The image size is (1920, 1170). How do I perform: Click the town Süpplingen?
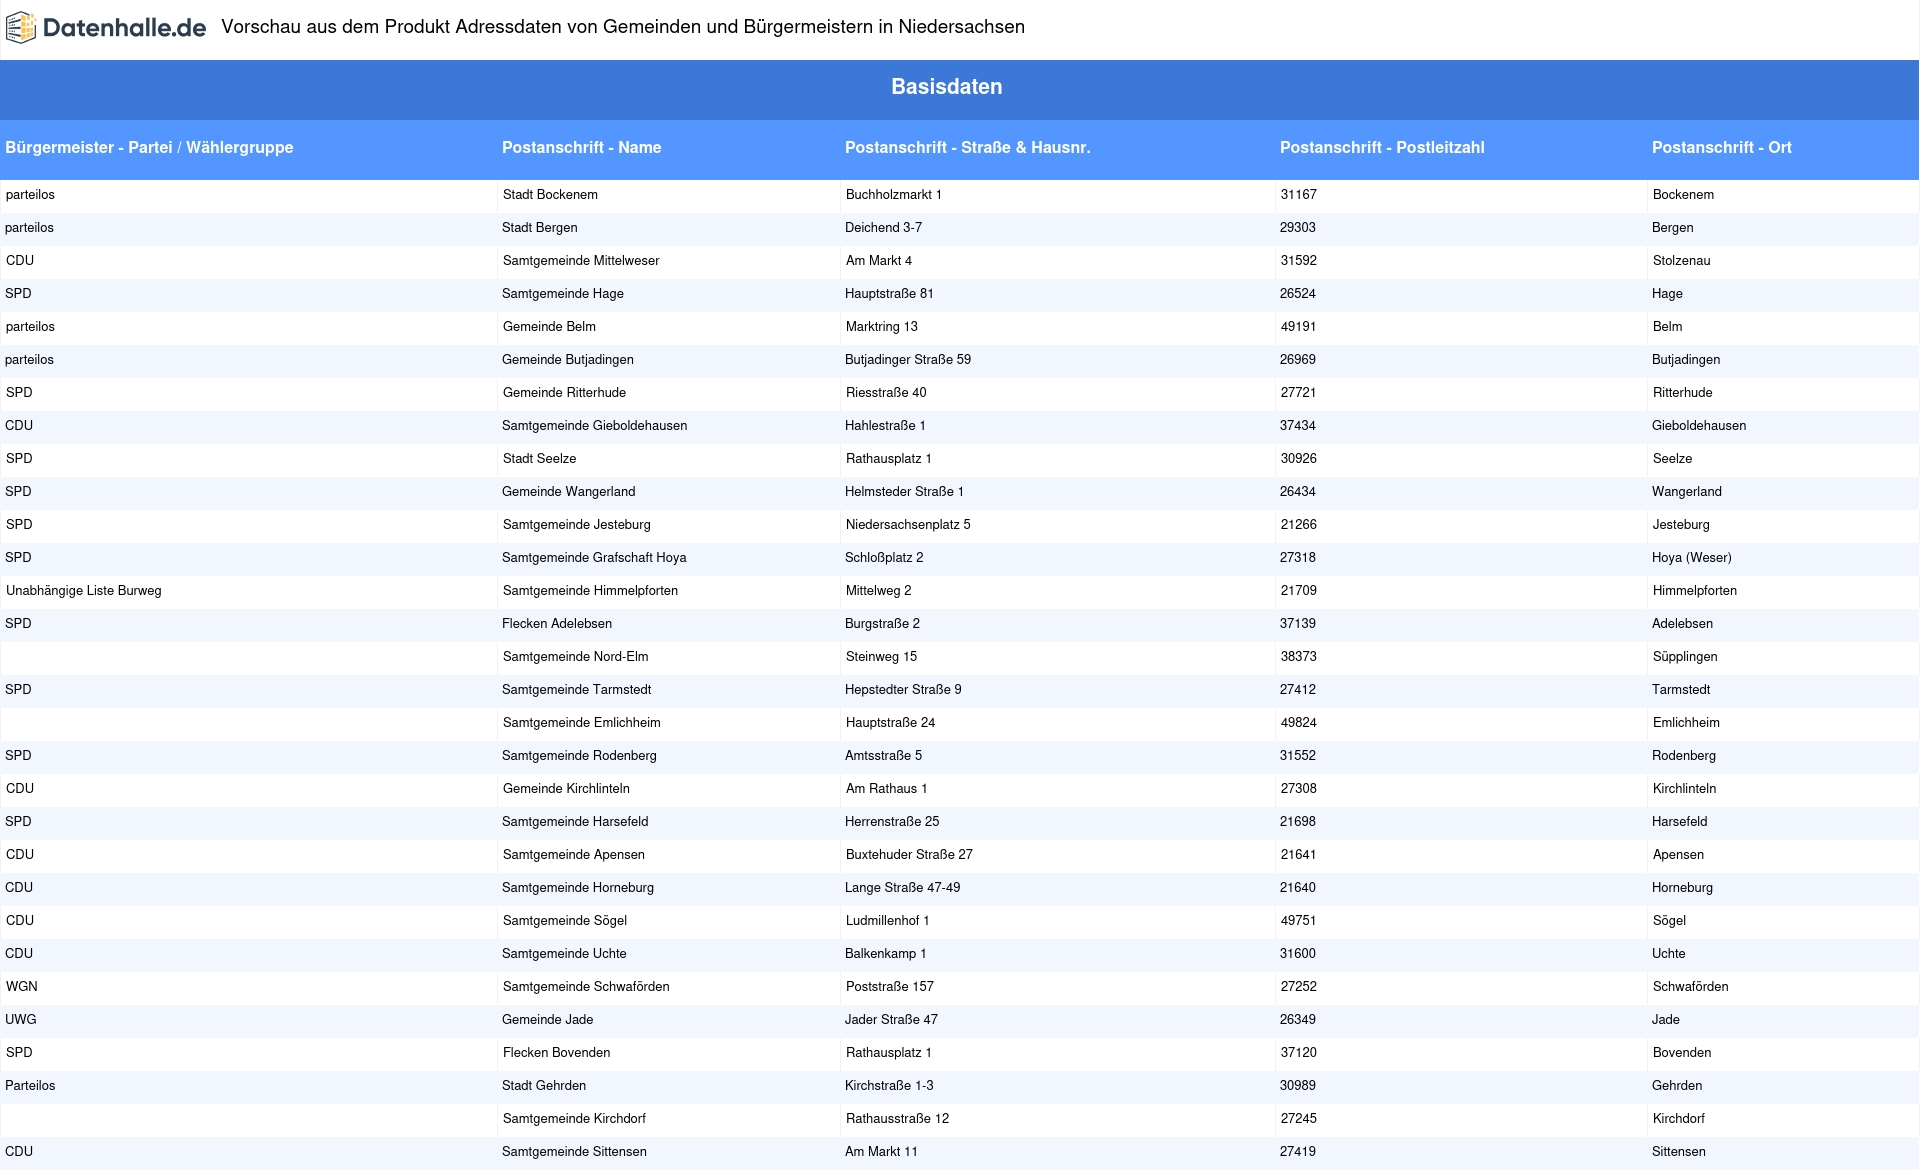pyautogui.click(x=1685, y=657)
